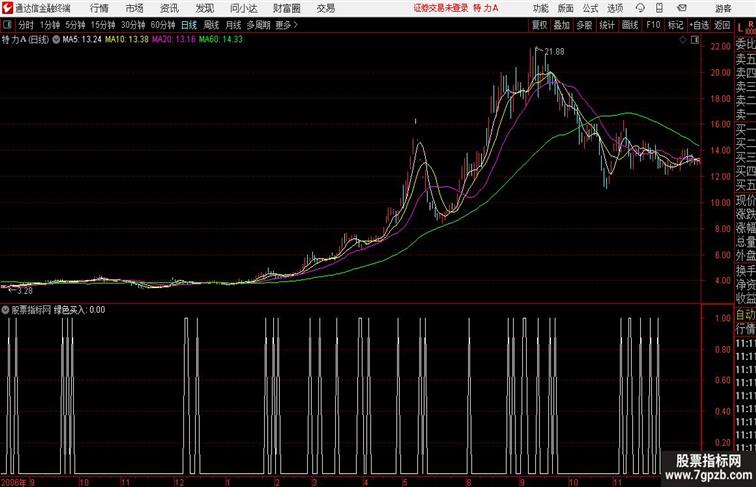Viewport: 756px width, 487px height.
Task: Open the F10 company info button
Action: pos(653,25)
